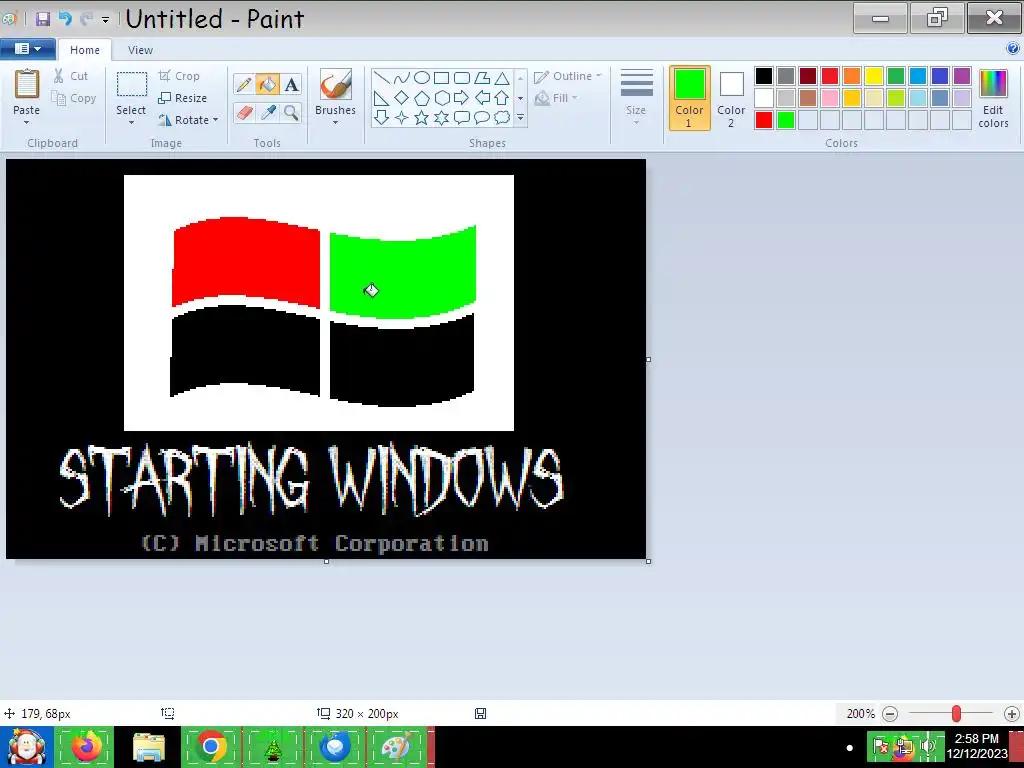Click the Santa Start button

click(26, 746)
